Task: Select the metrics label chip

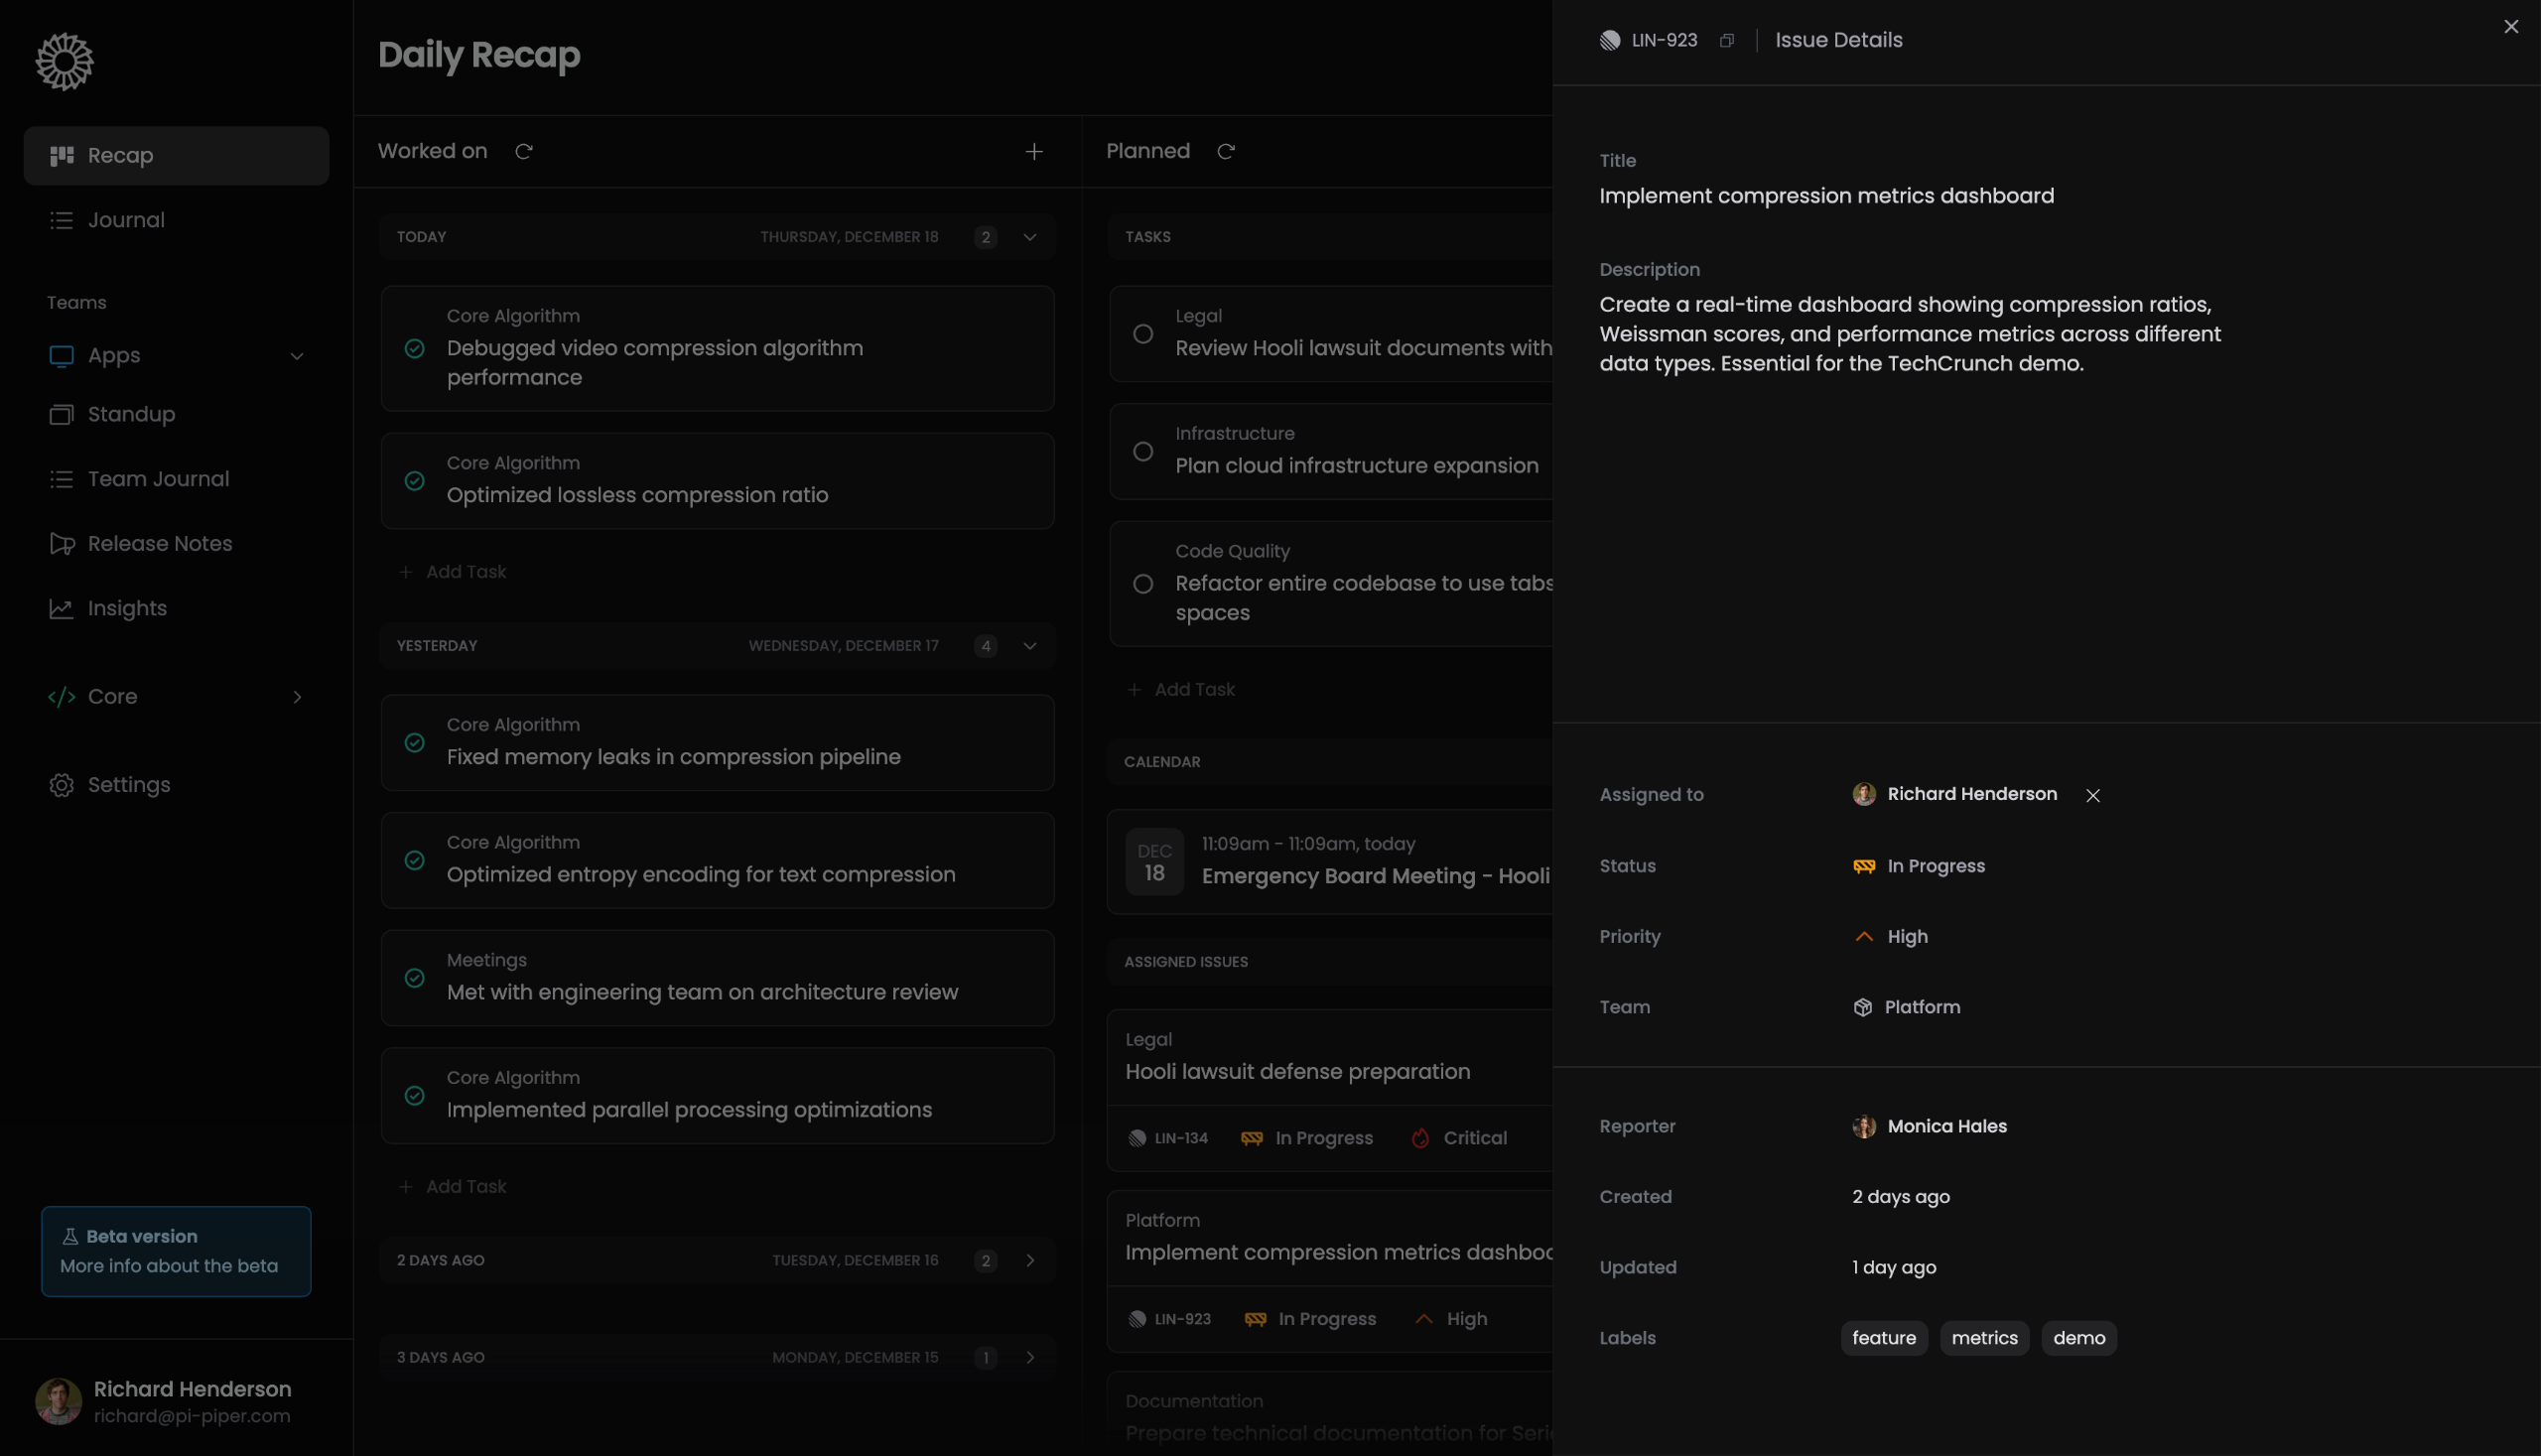Action: click(x=1985, y=1338)
